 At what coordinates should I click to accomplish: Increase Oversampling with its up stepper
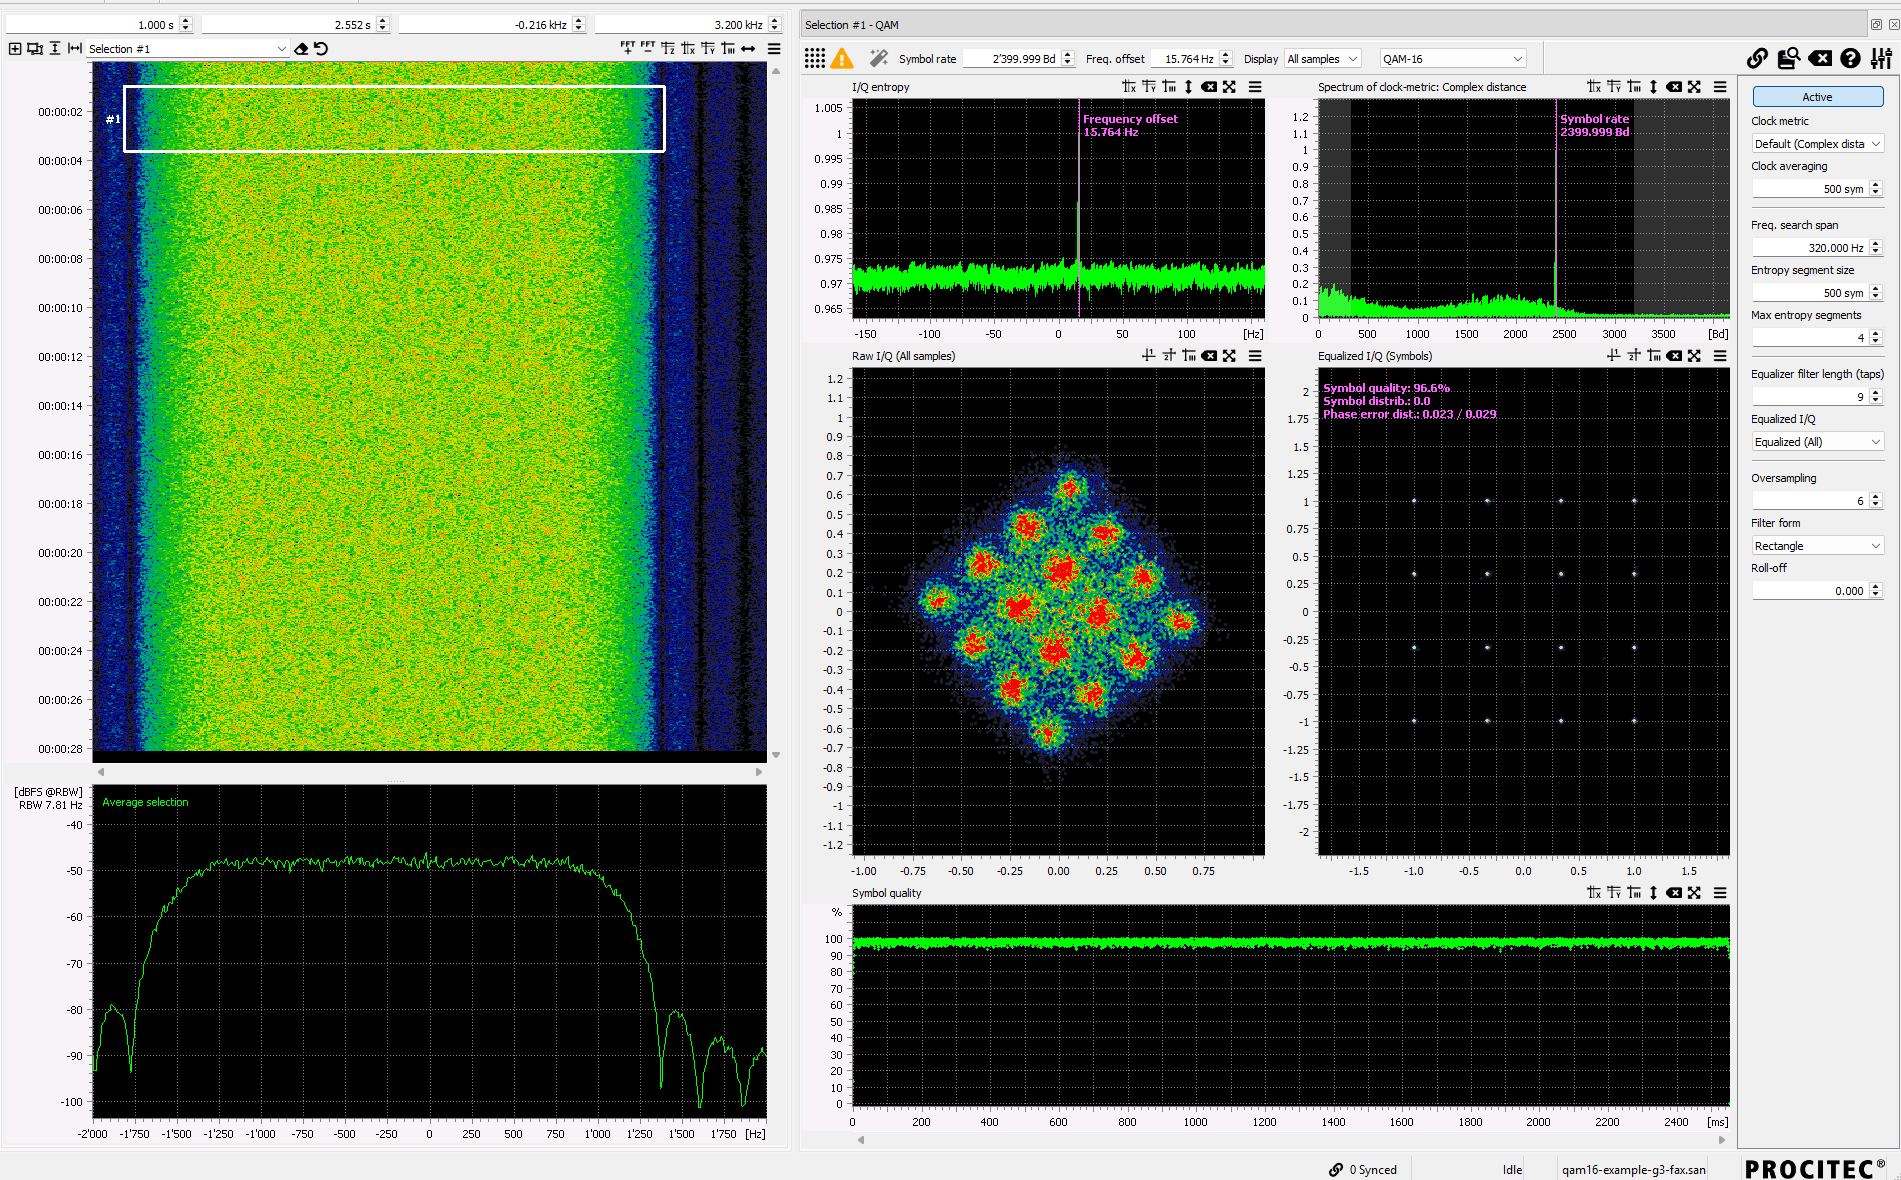tap(1876, 496)
